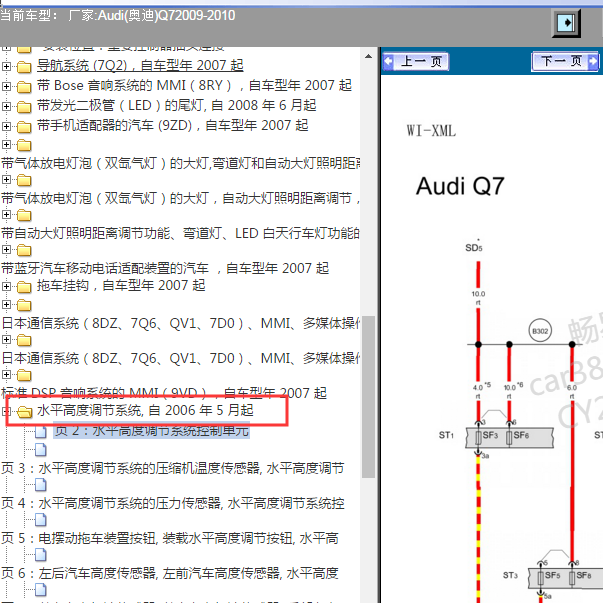Click document icon above 页 4 entry
This screenshot has width=603, height=603.
(41, 485)
